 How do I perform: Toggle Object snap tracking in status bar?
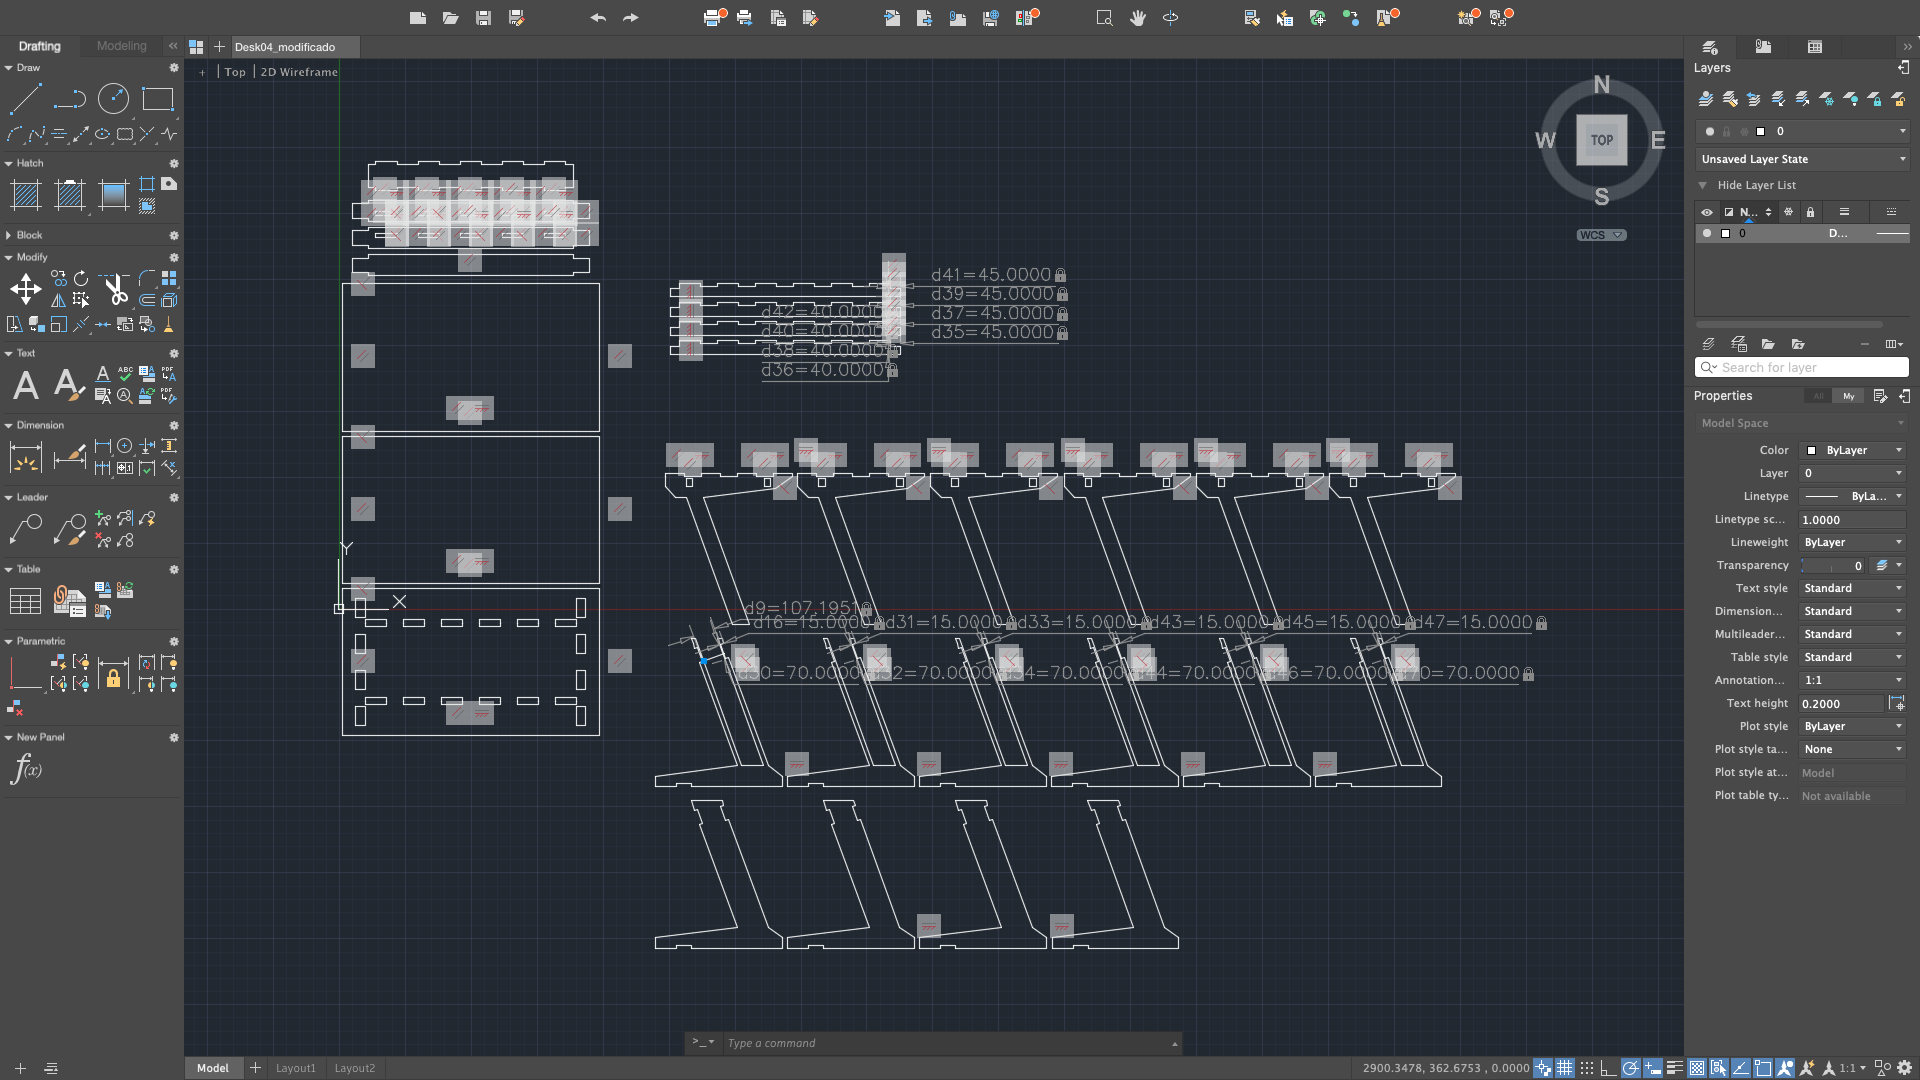pyautogui.click(x=1741, y=1068)
